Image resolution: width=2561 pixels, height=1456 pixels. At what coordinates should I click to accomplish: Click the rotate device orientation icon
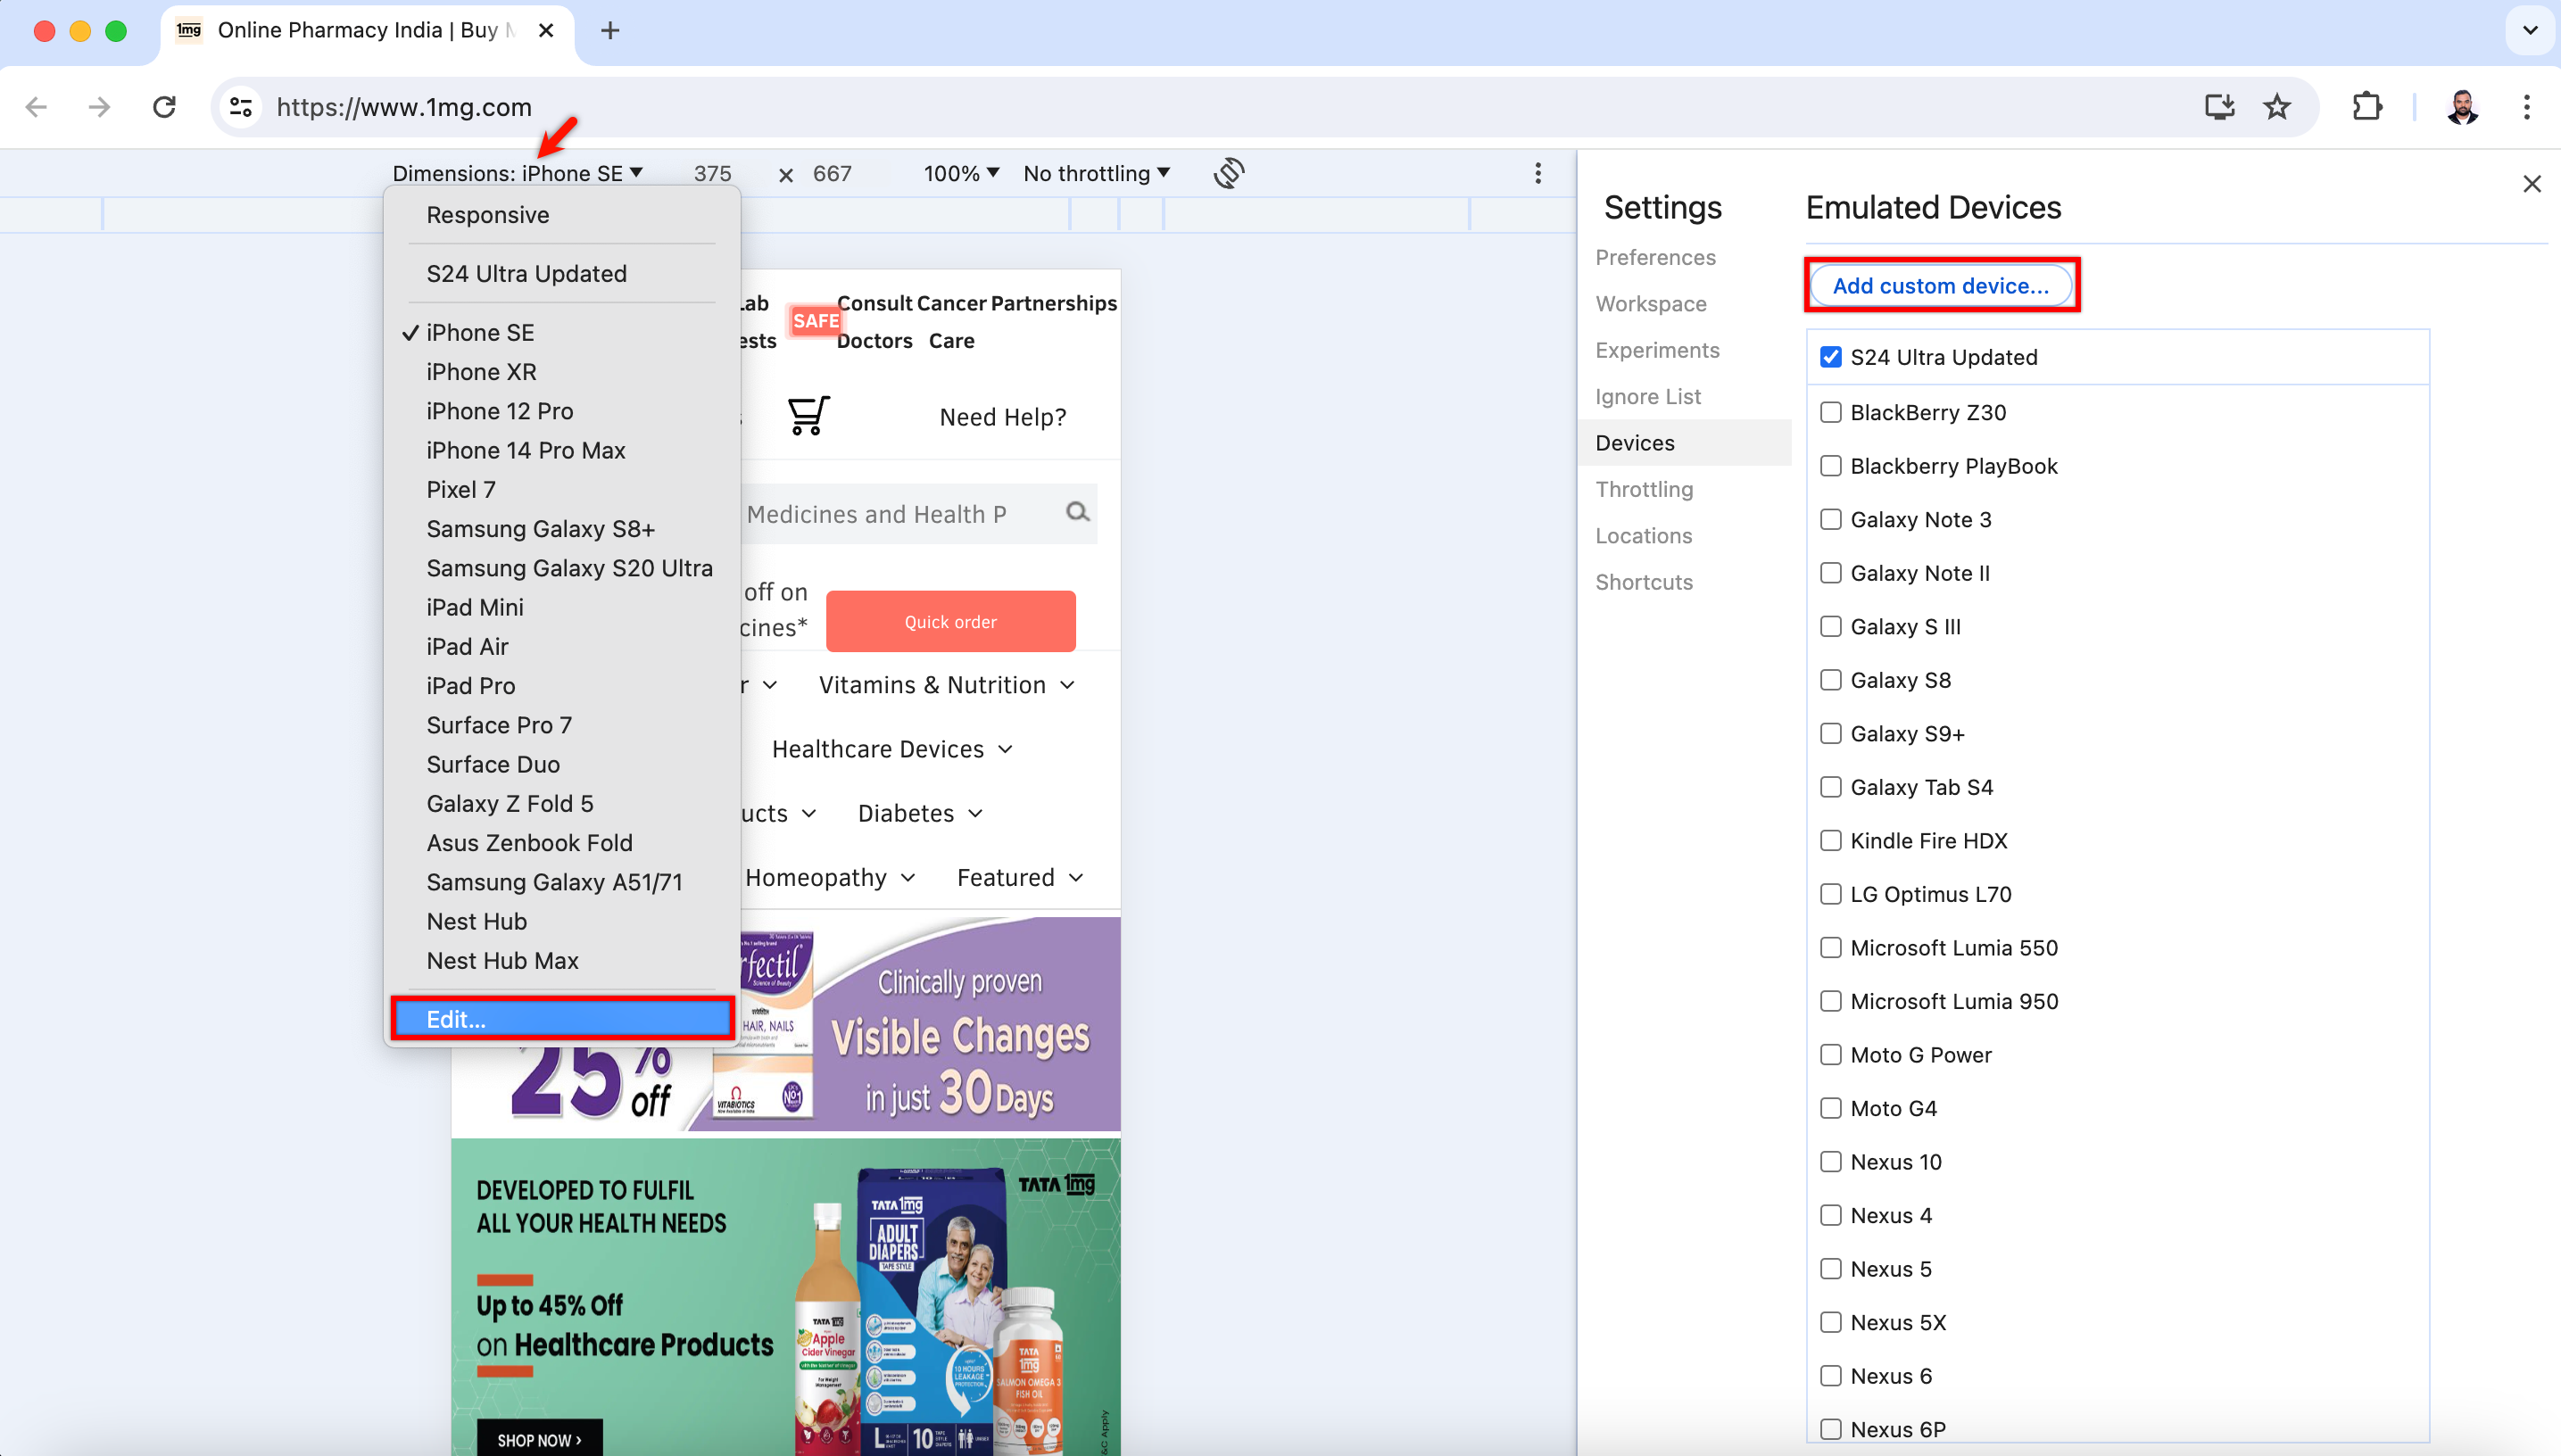pos(1229,173)
